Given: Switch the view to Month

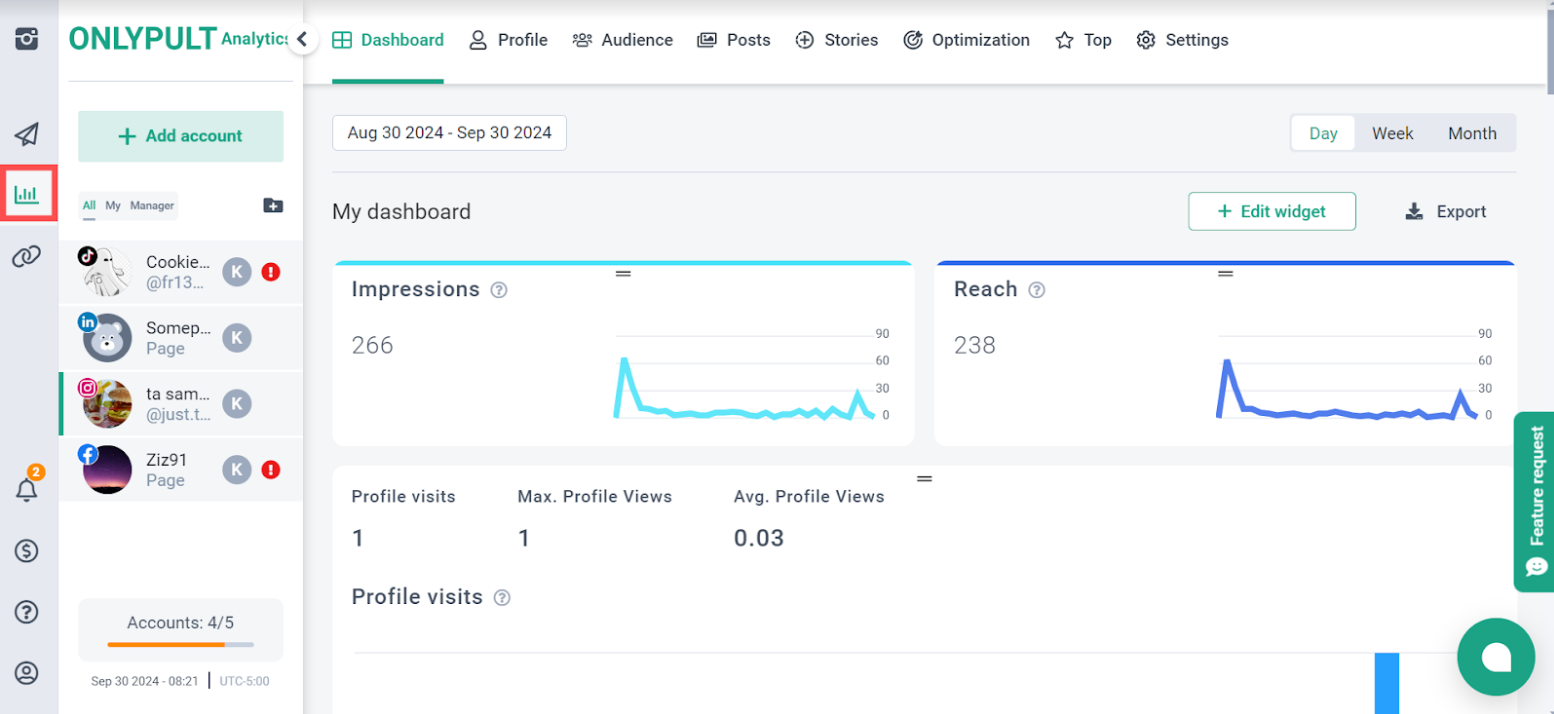Looking at the screenshot, I should pyautogui.click(x=1472, y=133).
